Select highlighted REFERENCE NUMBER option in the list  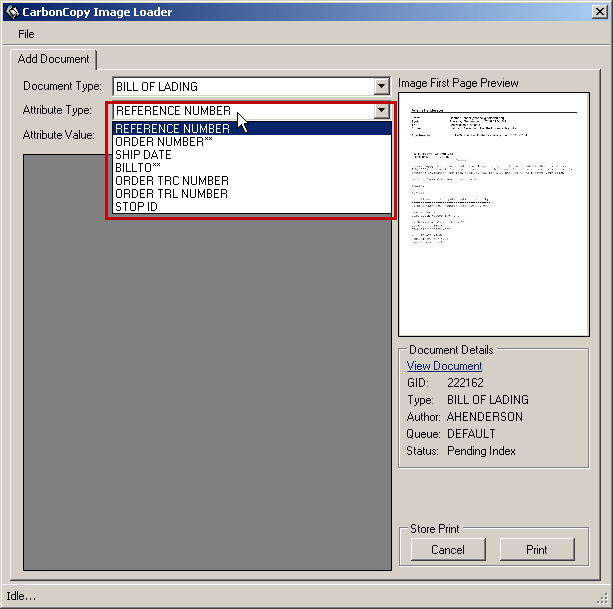(172, 129)
